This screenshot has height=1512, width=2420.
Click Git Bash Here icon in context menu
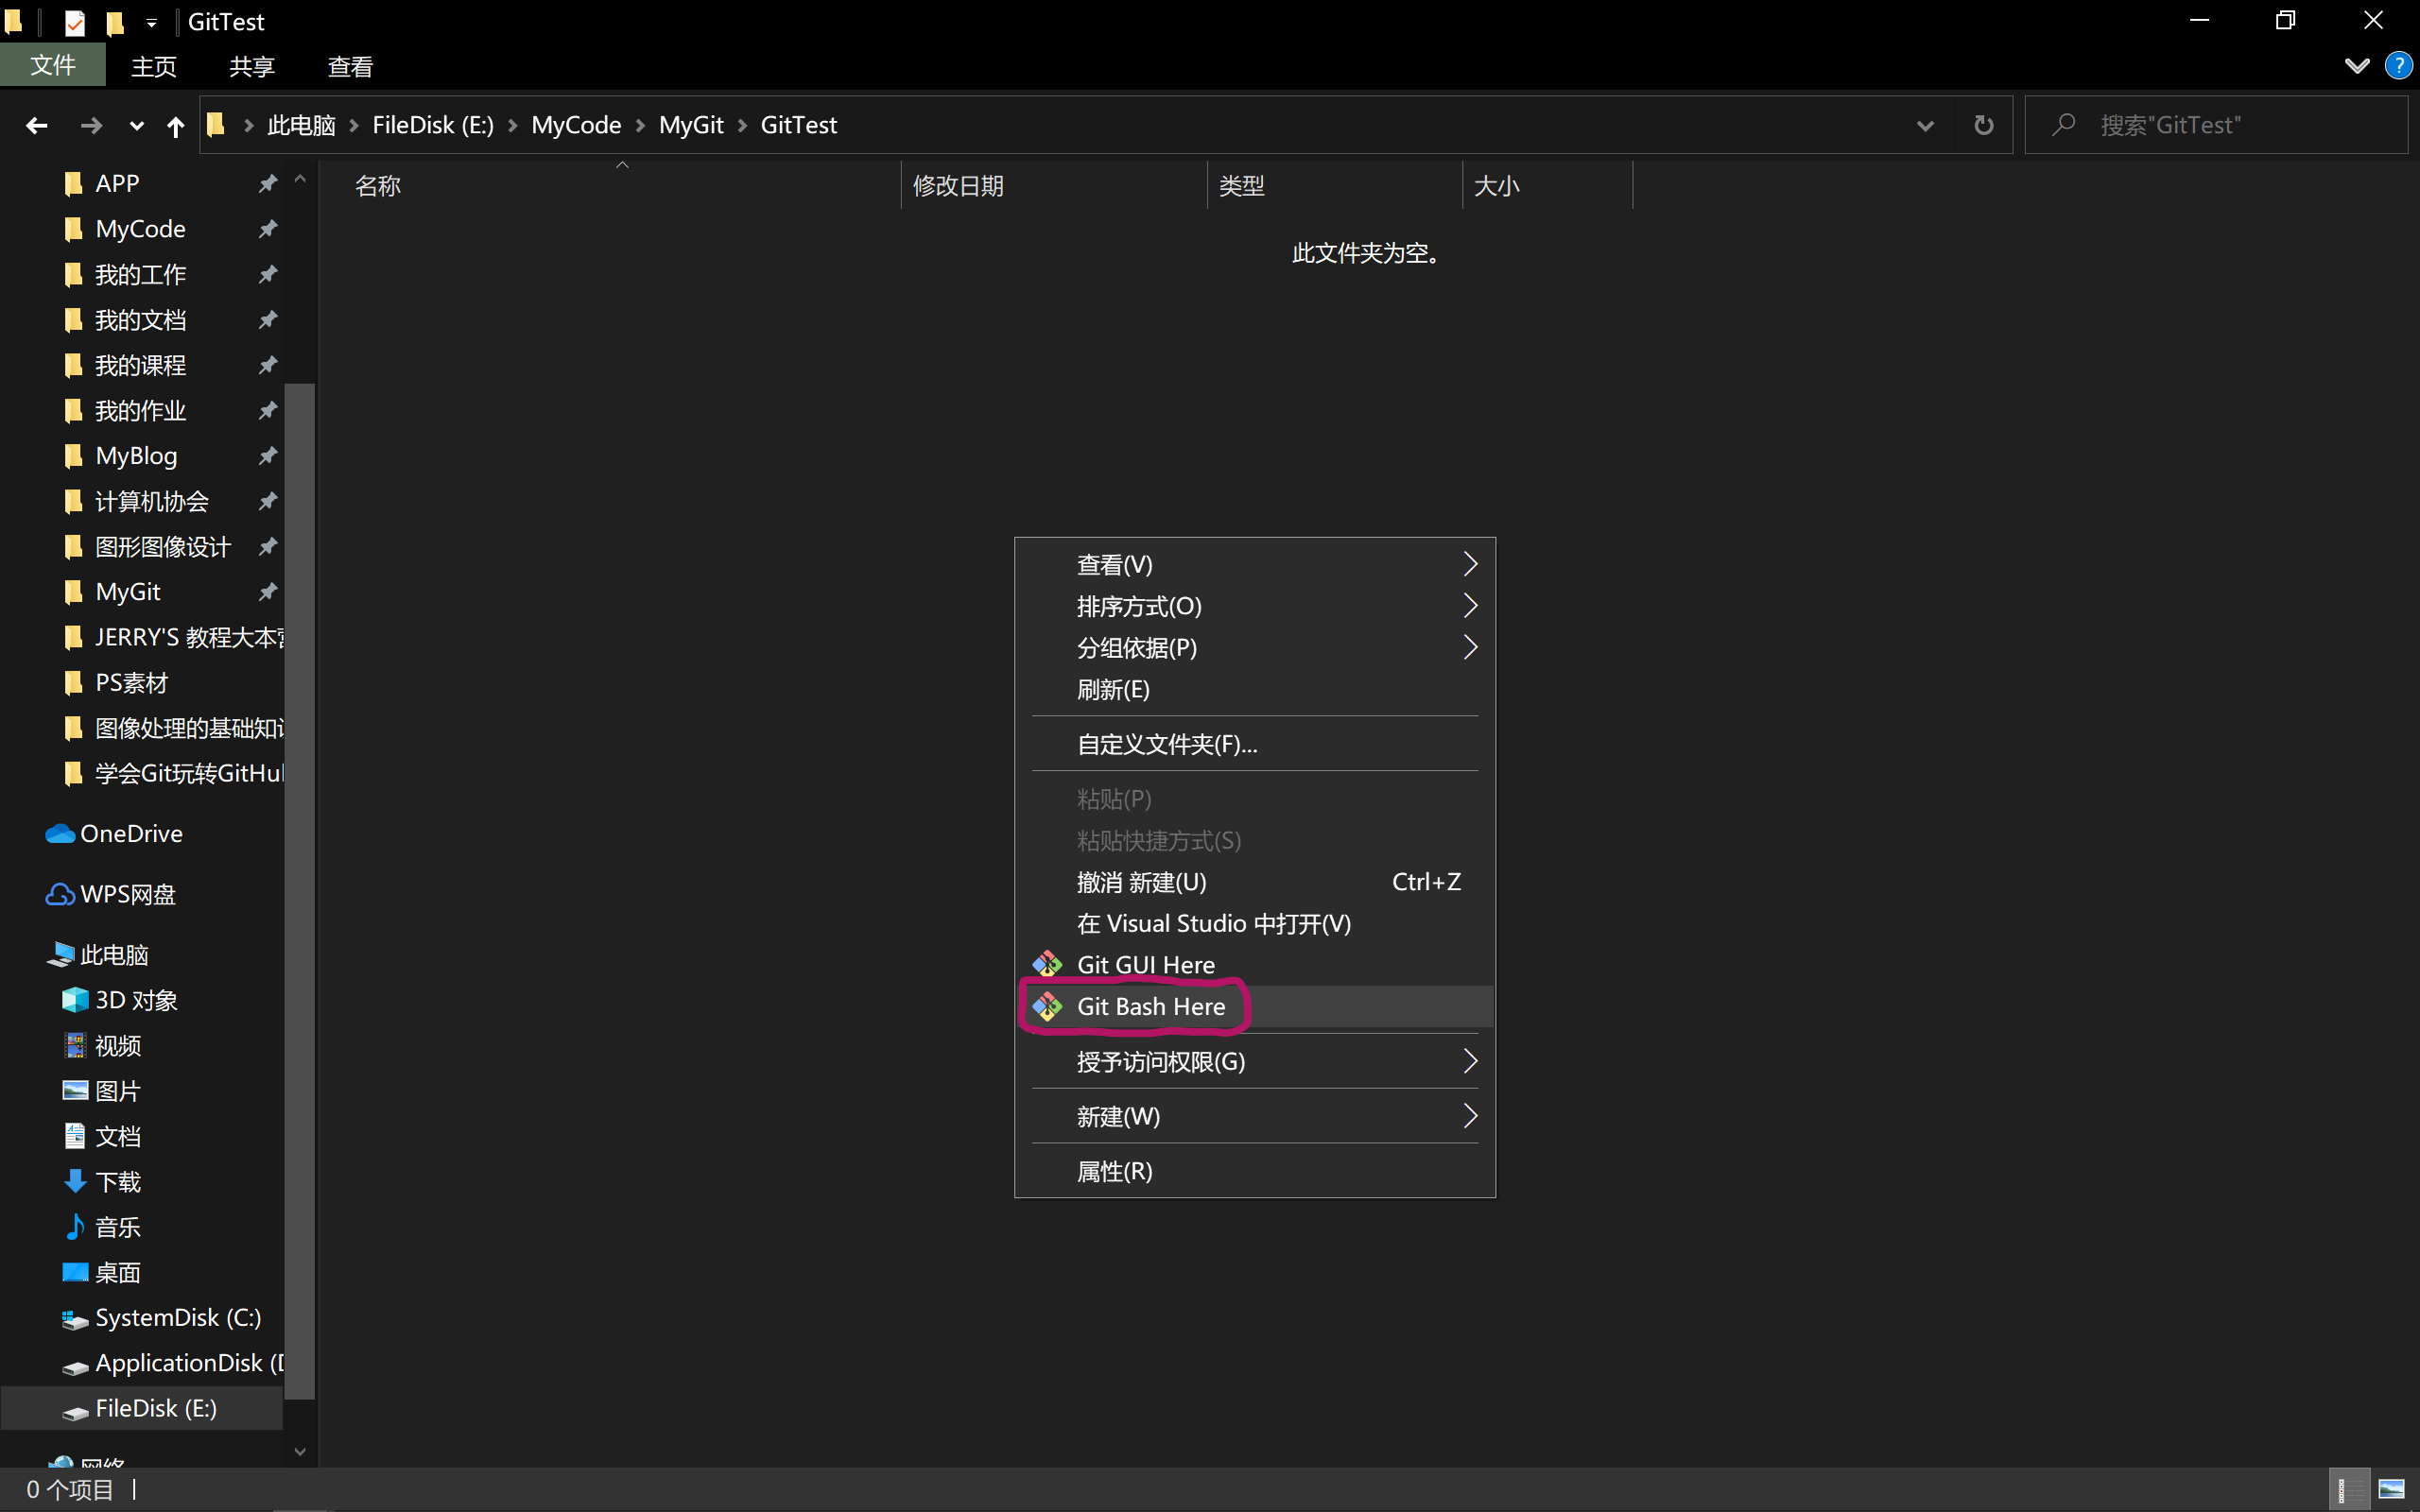(x=1047, y=1006)
